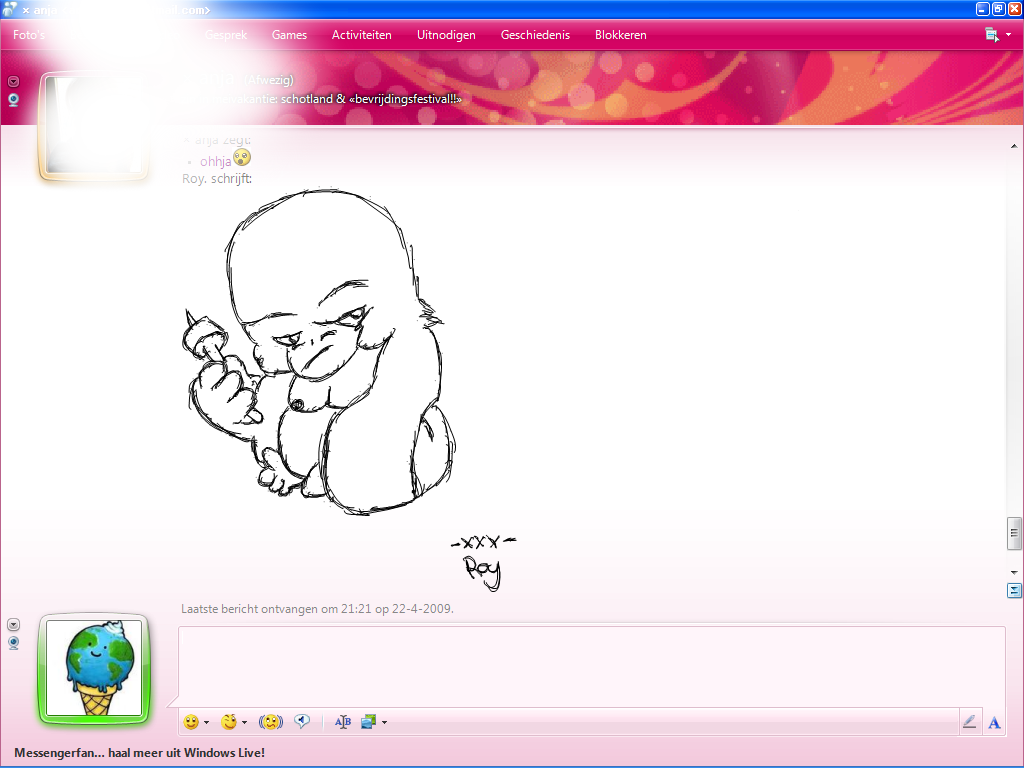Viewport: 1024px width, 768px height.
Task: Record a voice clip
Action: pyautogui.click(x=303, y=721)
